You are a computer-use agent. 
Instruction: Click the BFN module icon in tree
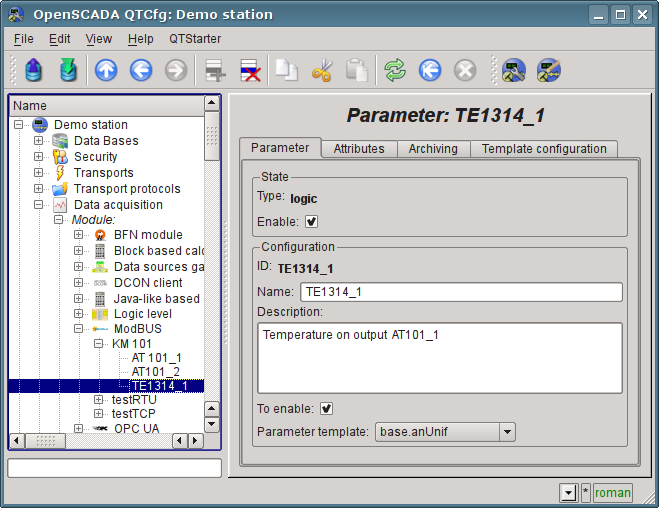(100, 235)
